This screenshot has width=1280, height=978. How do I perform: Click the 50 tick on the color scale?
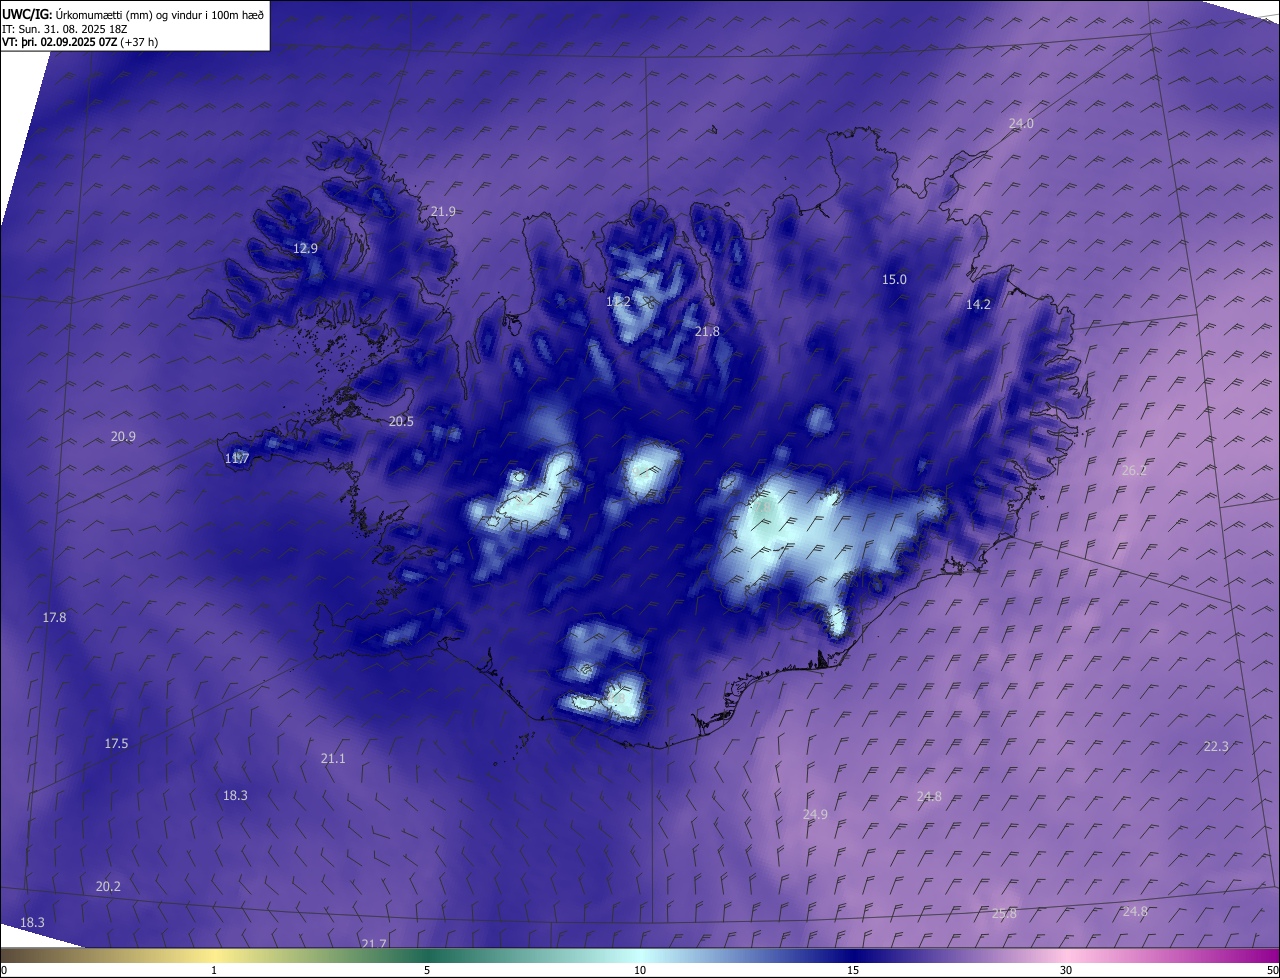[x=1272, y=970]
